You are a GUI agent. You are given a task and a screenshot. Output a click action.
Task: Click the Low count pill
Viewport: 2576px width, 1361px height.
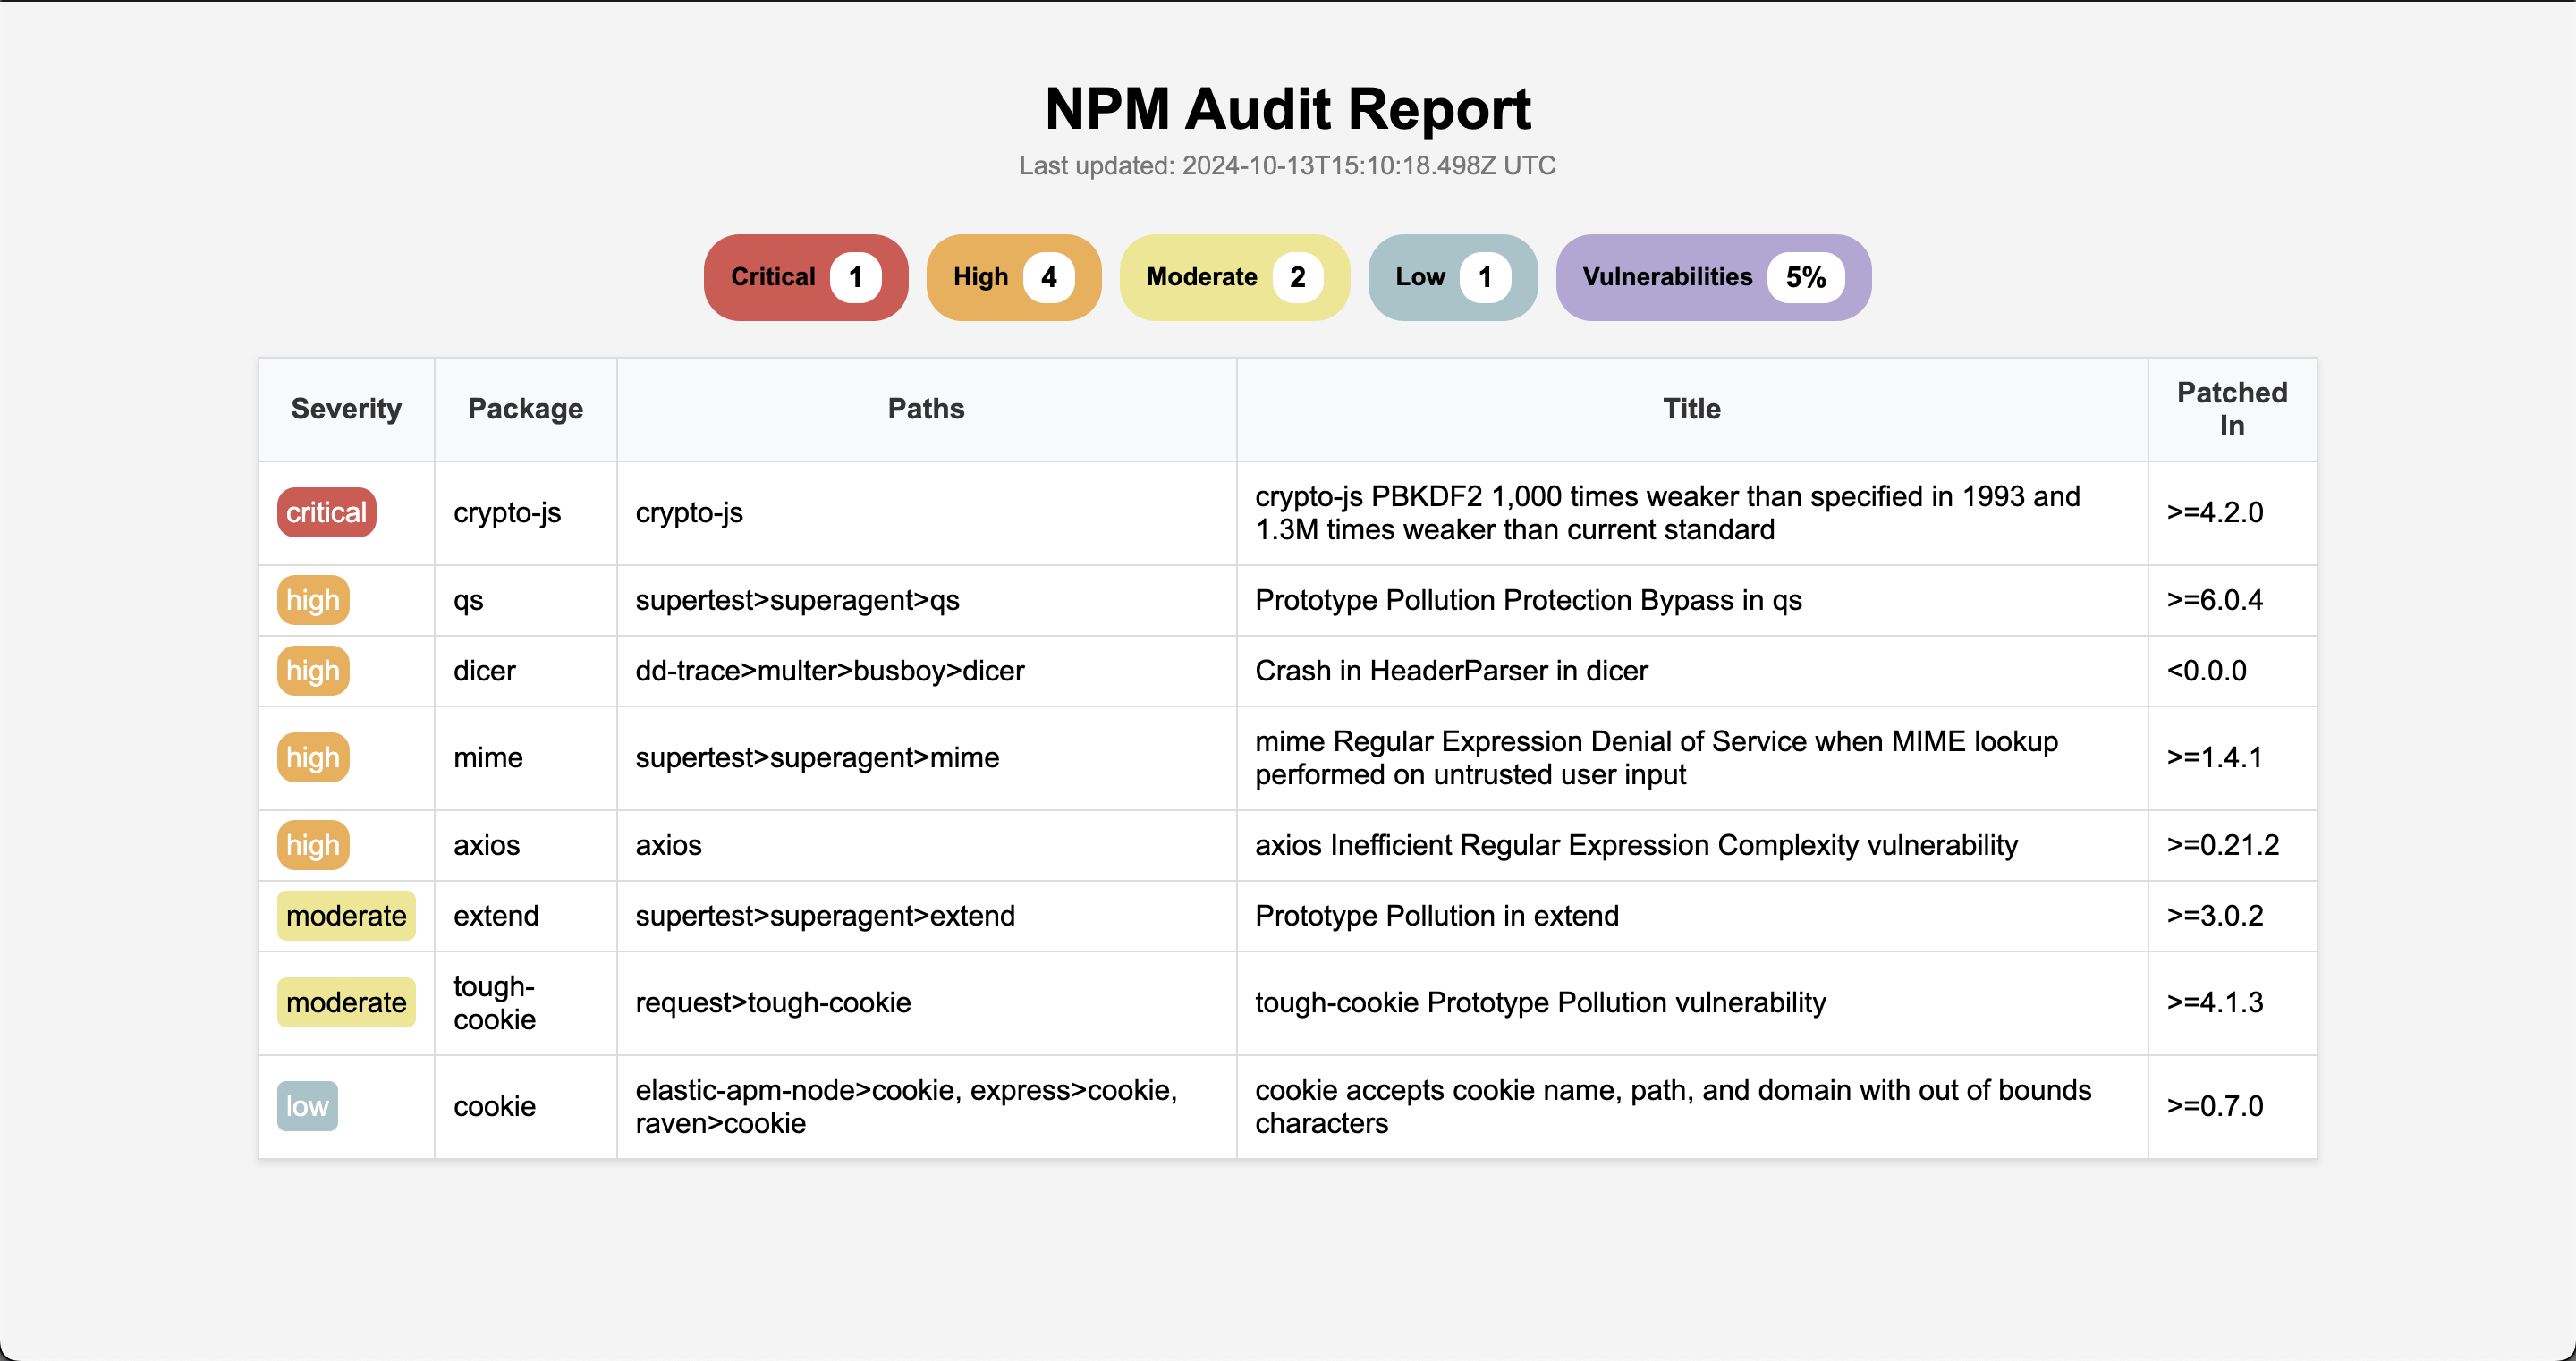(x=1452, y=277)
